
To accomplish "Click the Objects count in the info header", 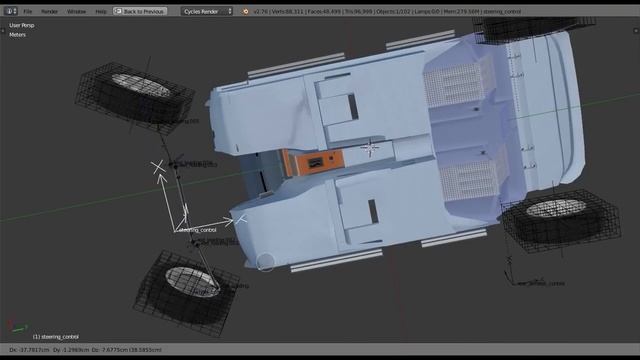I will coord(393,11).
